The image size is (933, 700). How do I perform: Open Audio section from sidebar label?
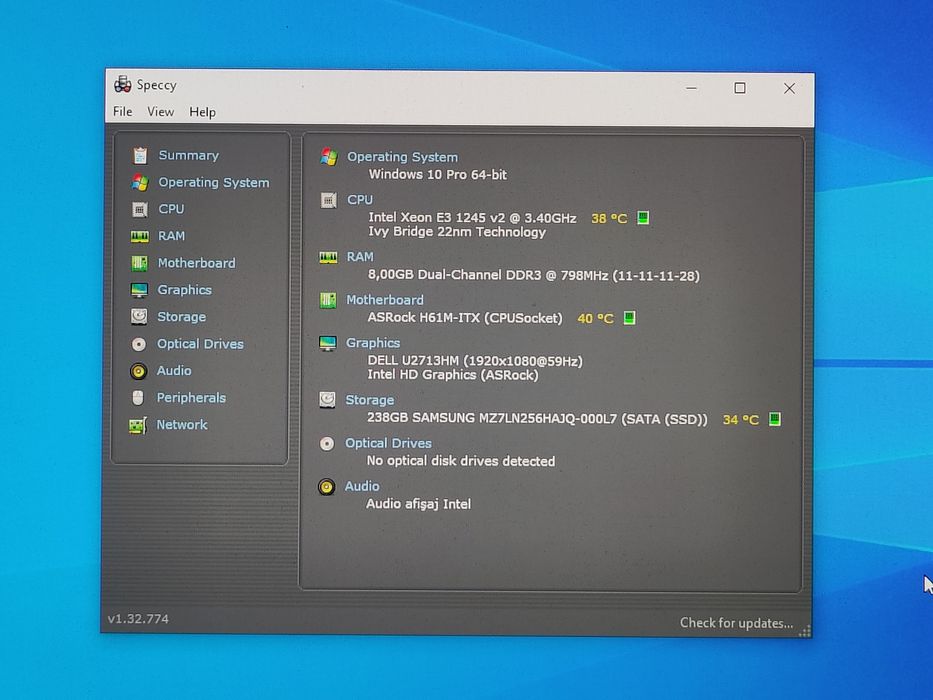(174, 371)
